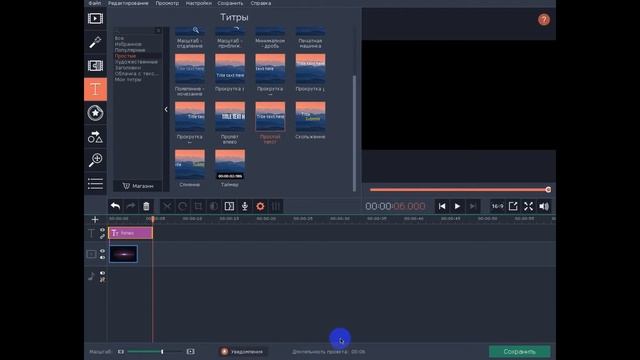Open the Сохранить menu in menu bar

(x=230, y=3)
